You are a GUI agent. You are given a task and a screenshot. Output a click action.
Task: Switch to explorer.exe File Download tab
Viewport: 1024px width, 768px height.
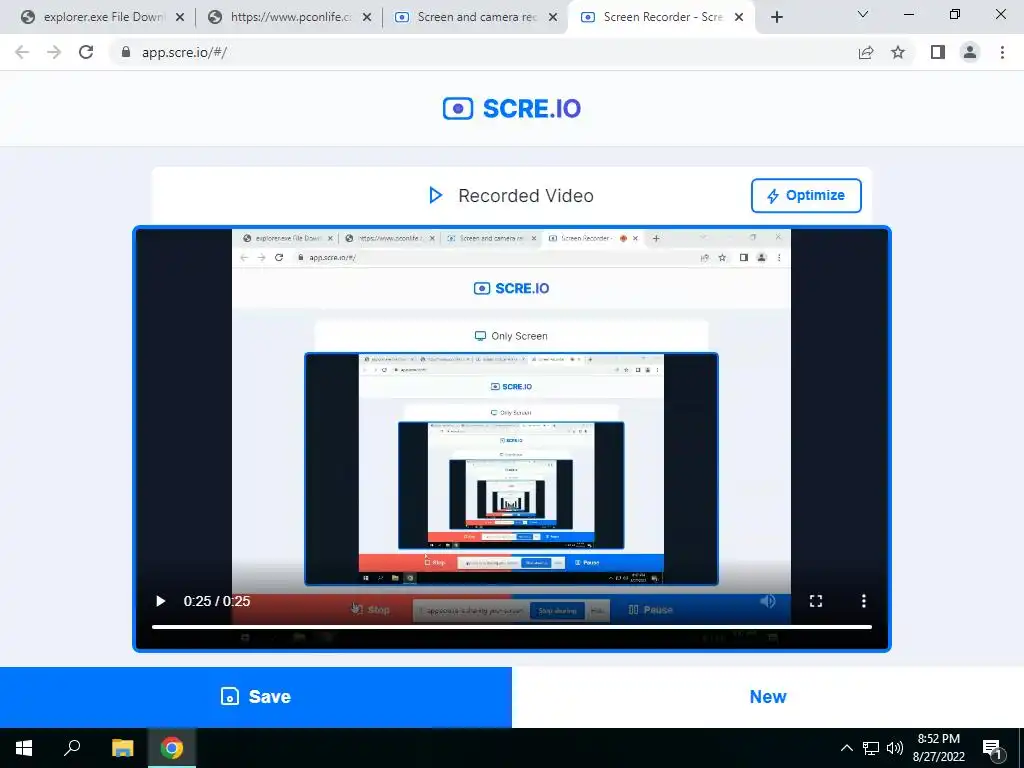[x=103, y=17]
